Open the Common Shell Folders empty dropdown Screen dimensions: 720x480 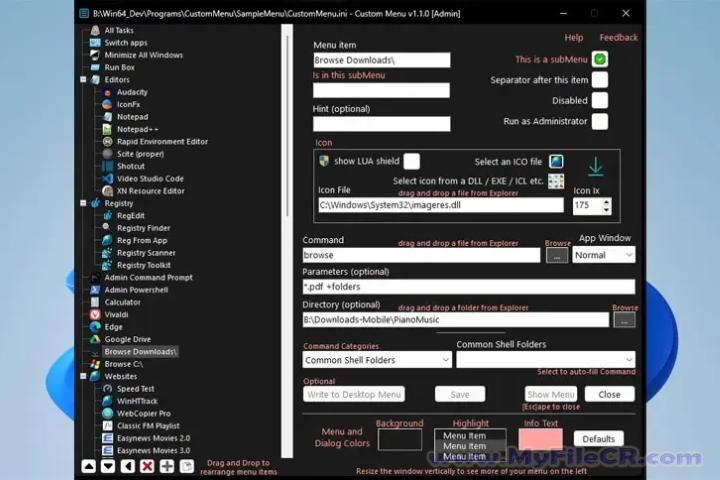[x=546, y=360]
